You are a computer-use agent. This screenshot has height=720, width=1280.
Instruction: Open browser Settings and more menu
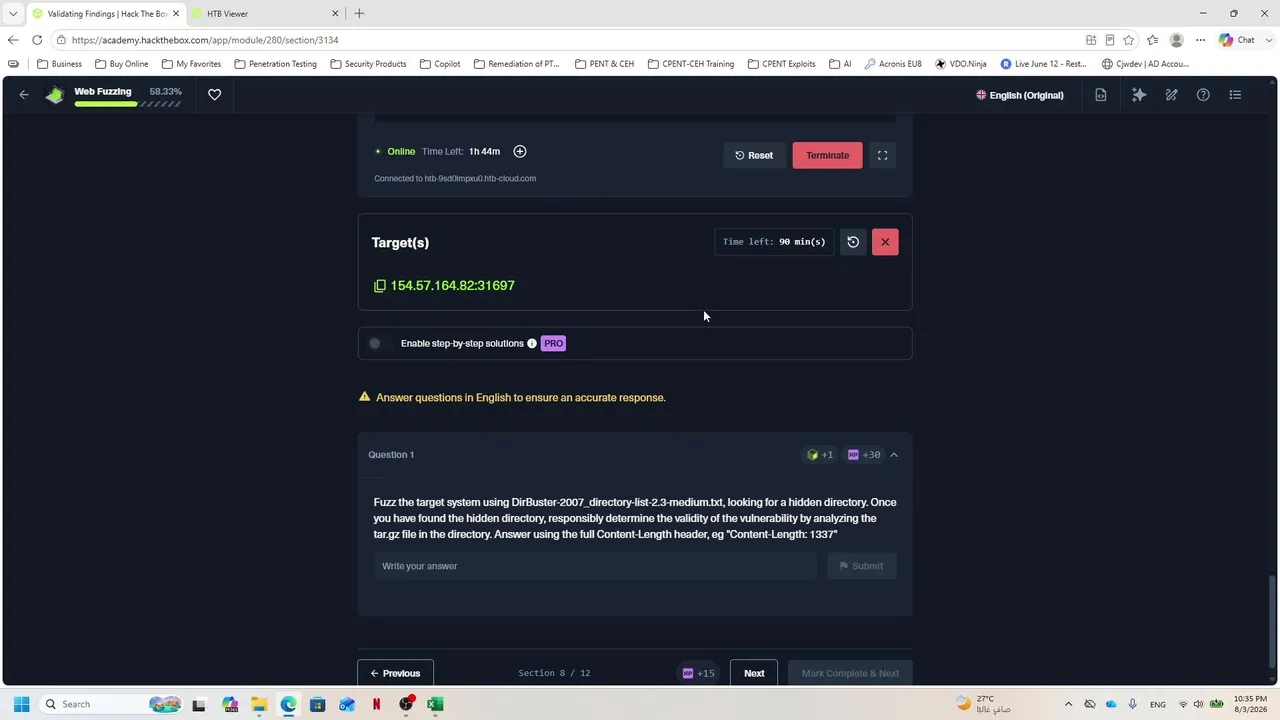[x=1200, y=40]
